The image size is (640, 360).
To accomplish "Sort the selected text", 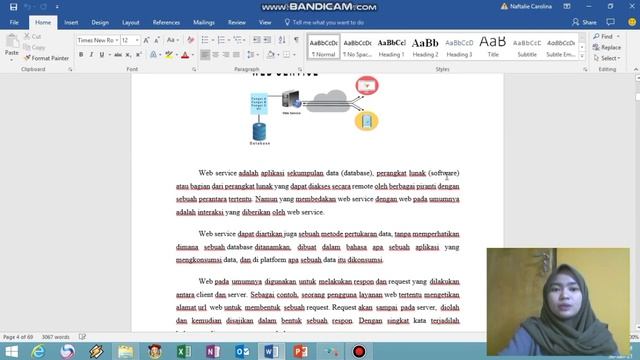I will coord(282,40).
